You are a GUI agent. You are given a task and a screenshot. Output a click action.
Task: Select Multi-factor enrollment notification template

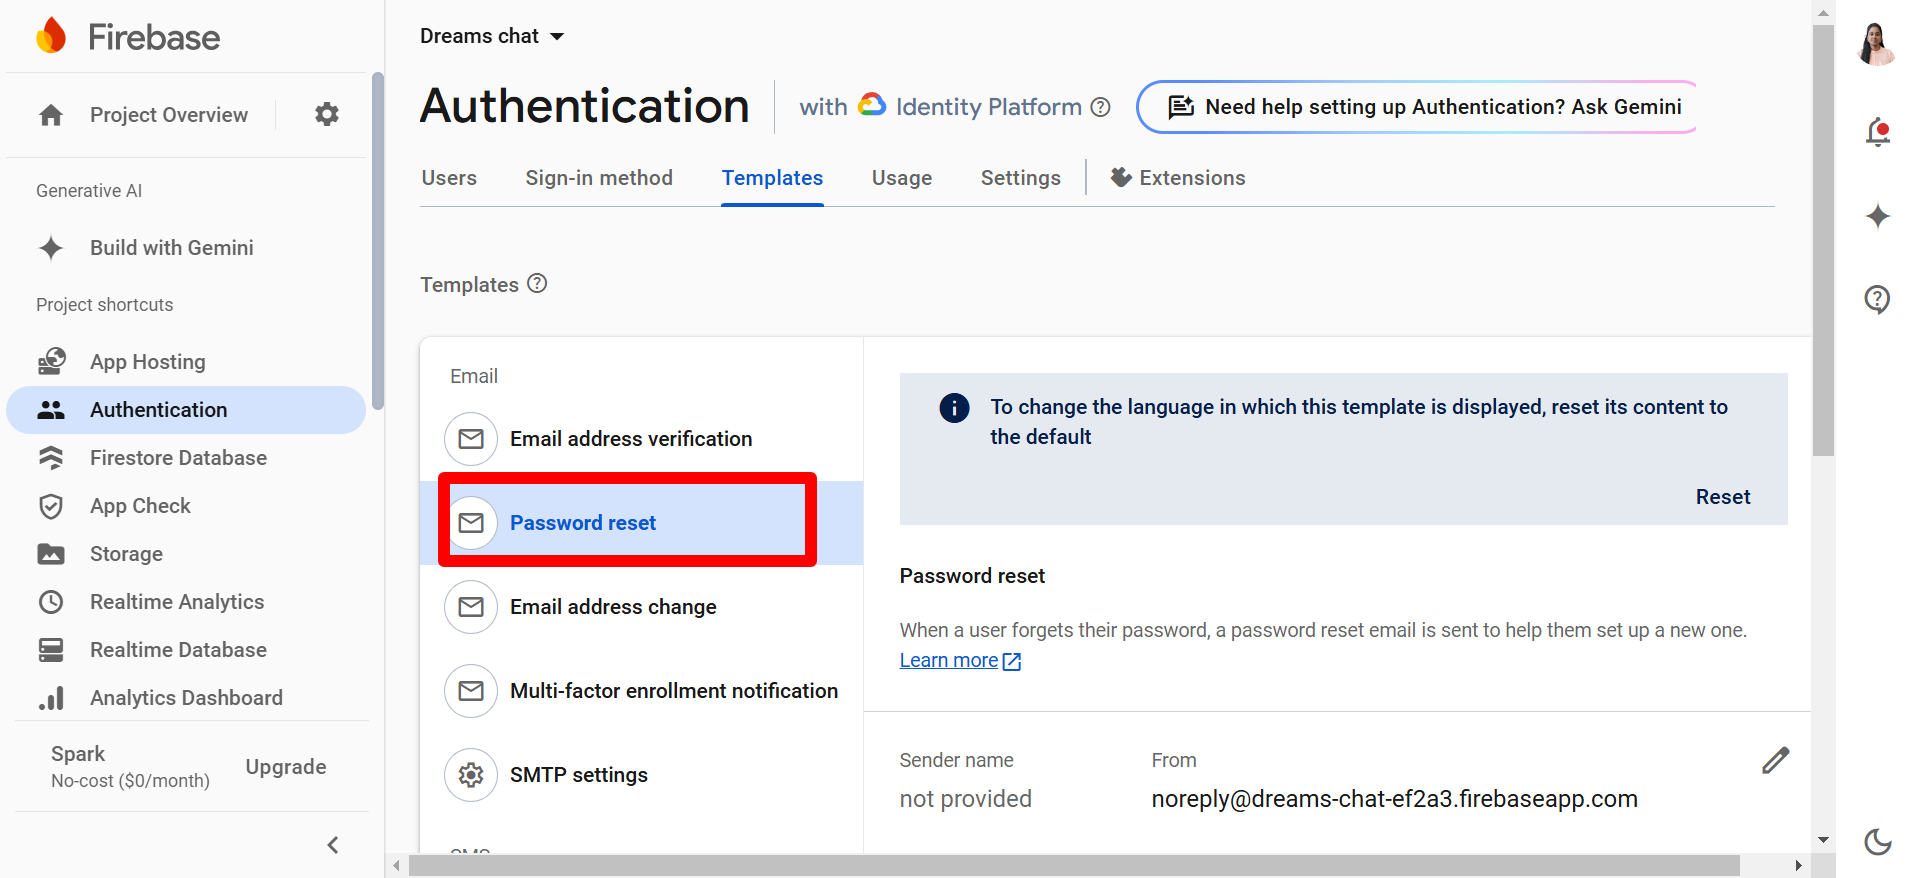coord(641,691)
